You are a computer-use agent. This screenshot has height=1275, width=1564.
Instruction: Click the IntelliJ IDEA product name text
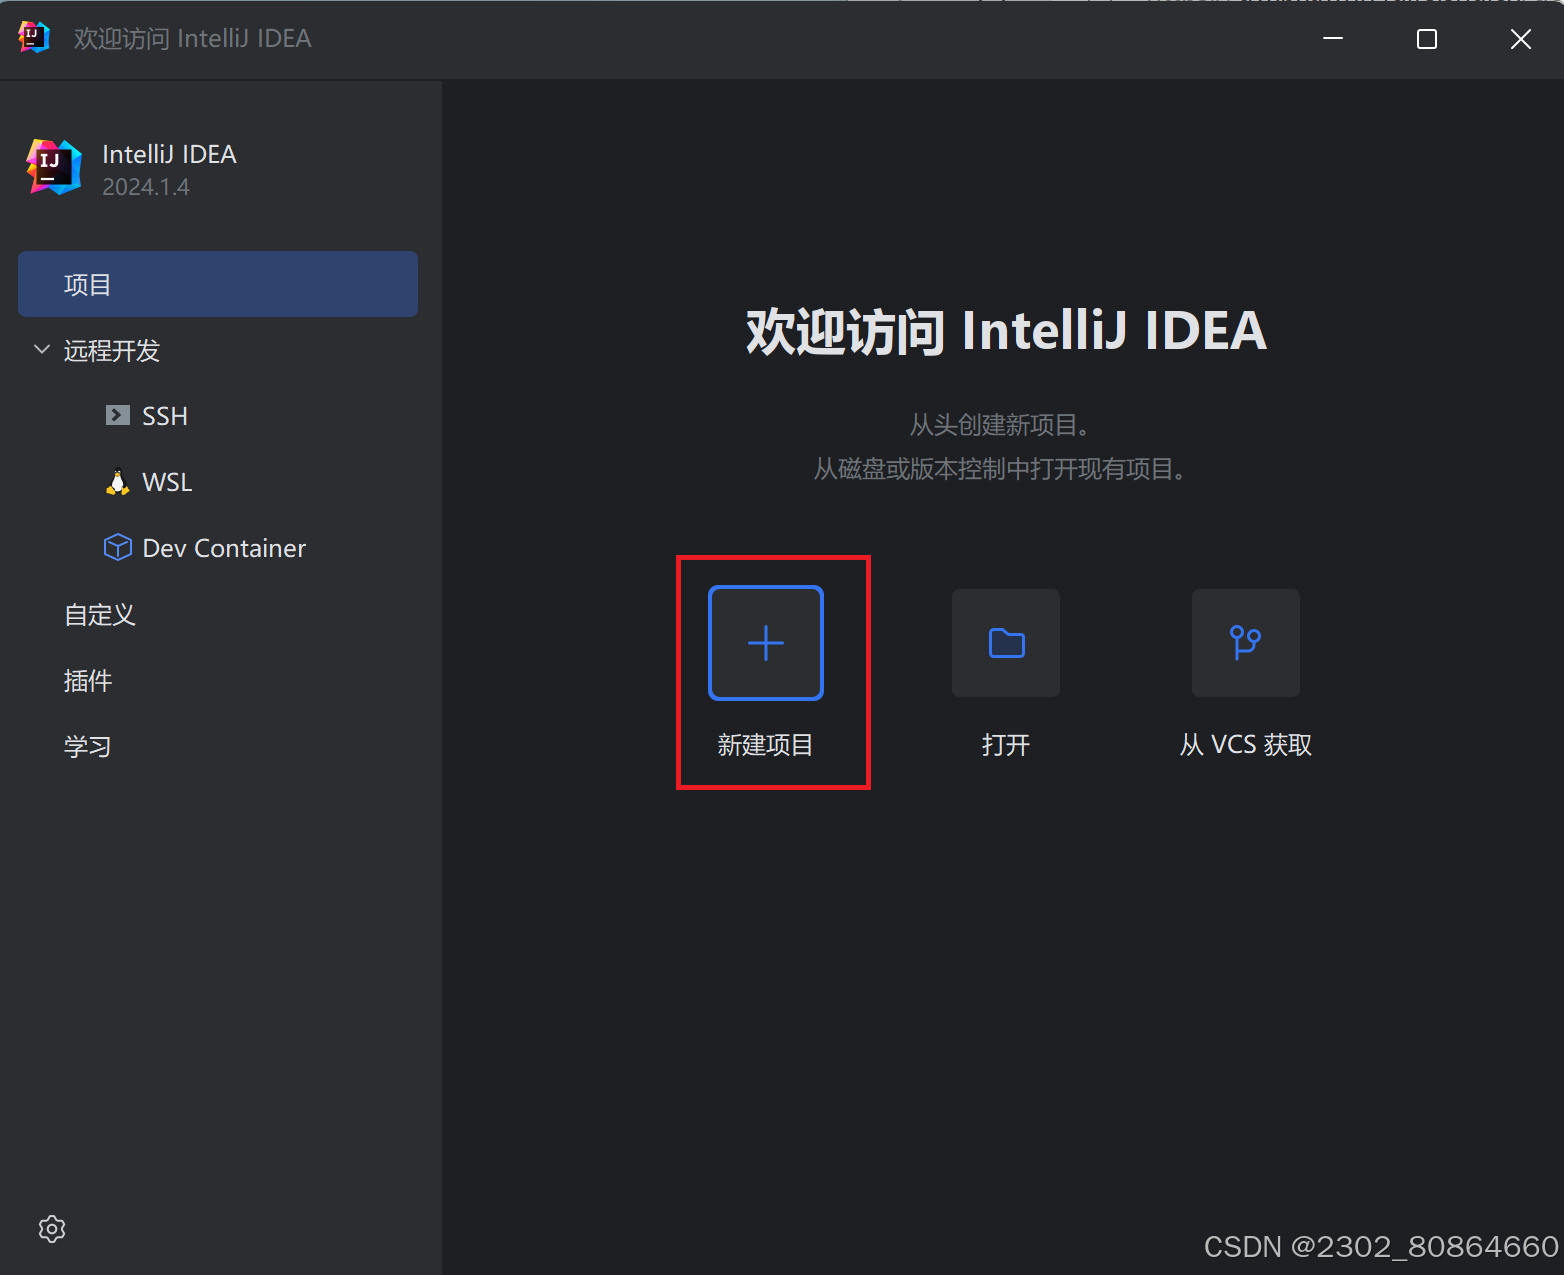[x=169, y=154]
